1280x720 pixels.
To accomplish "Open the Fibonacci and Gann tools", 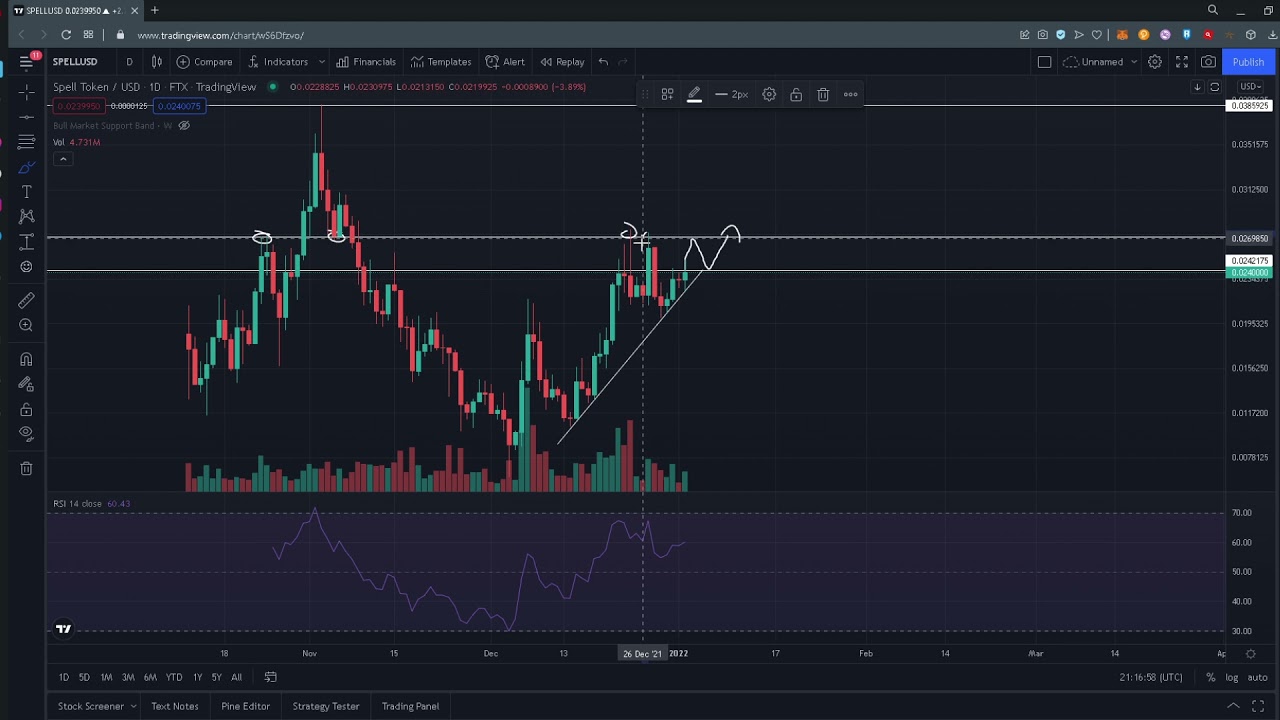I will tap(26, 142).
